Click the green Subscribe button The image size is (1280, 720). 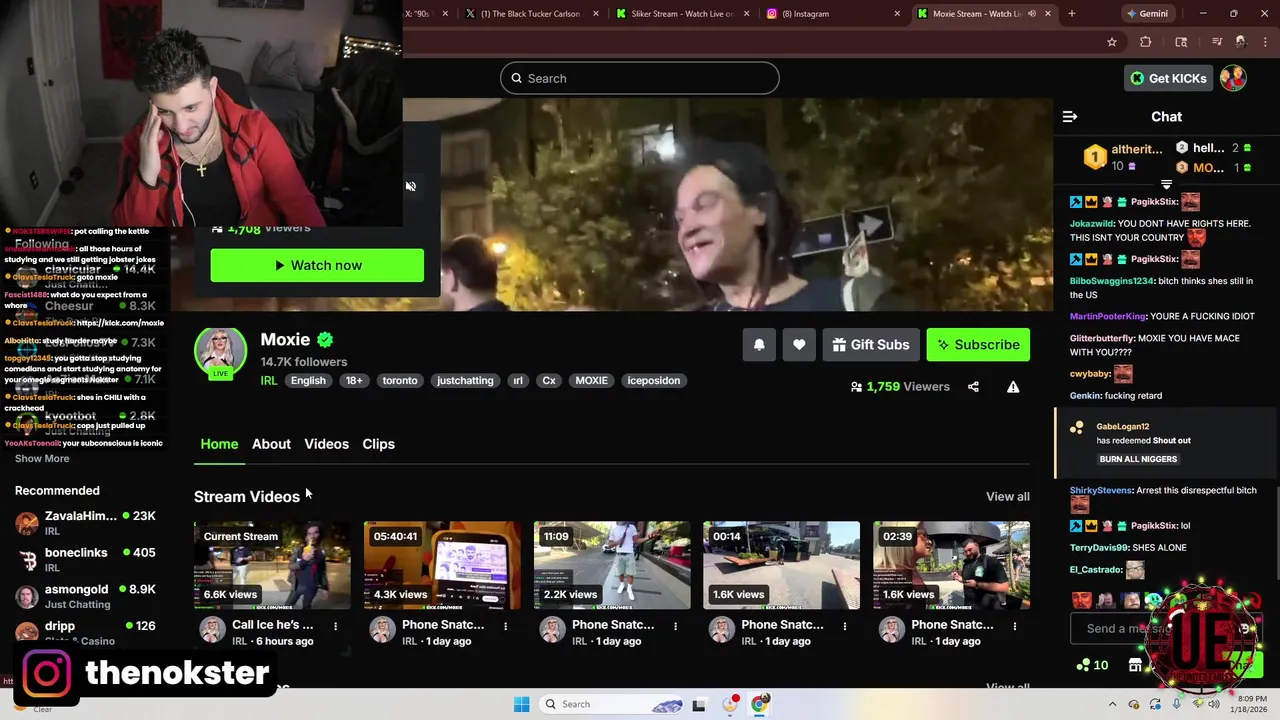point(978,345)
